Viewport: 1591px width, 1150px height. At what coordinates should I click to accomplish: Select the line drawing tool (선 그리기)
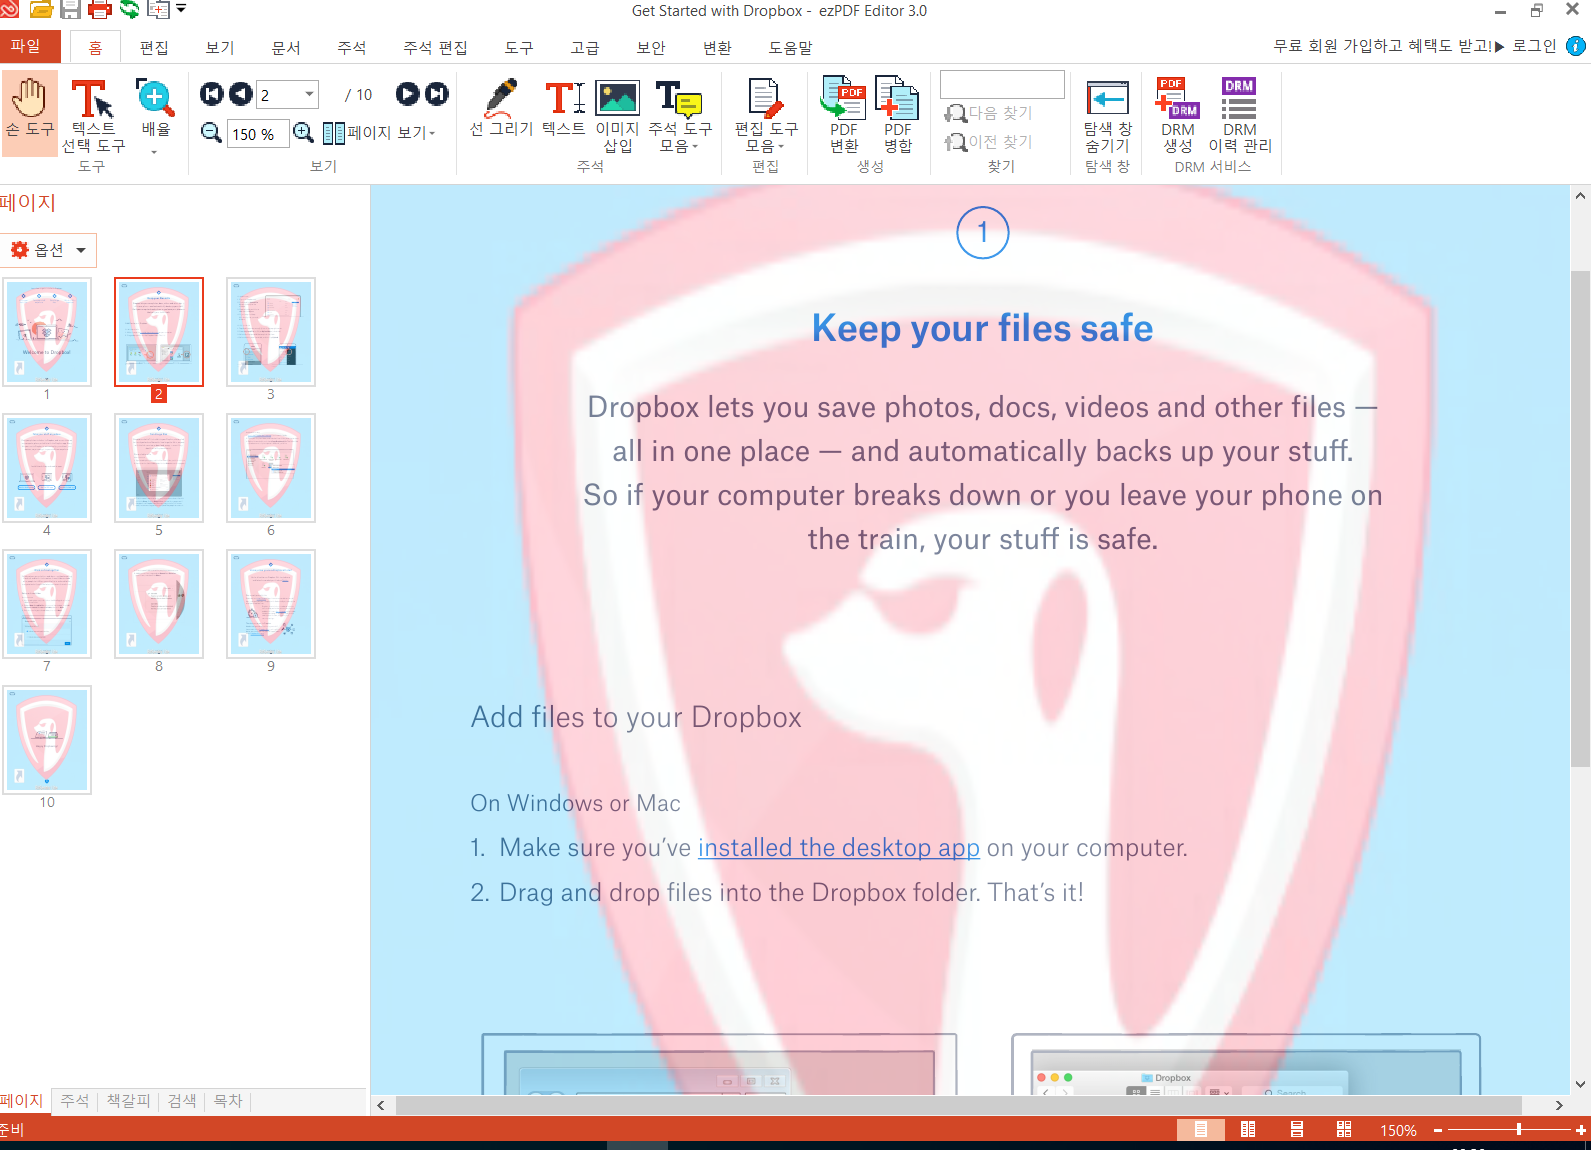(x=501, y=108)
